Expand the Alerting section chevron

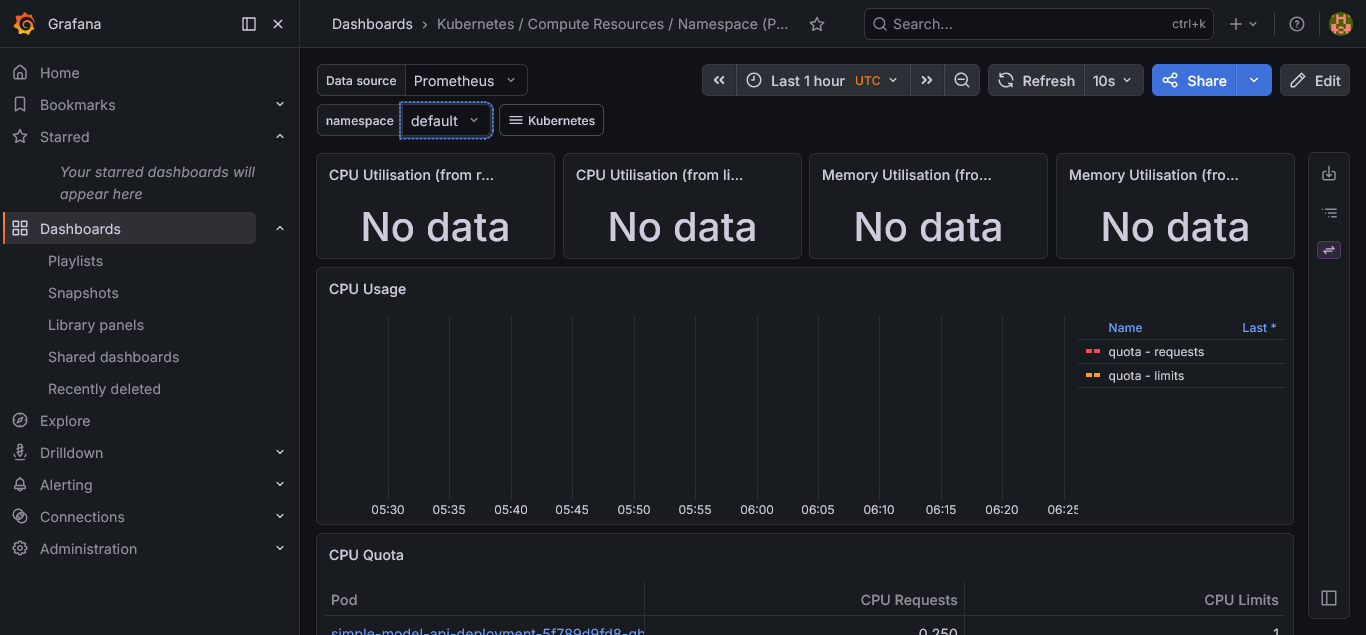(x=280, y=485)
